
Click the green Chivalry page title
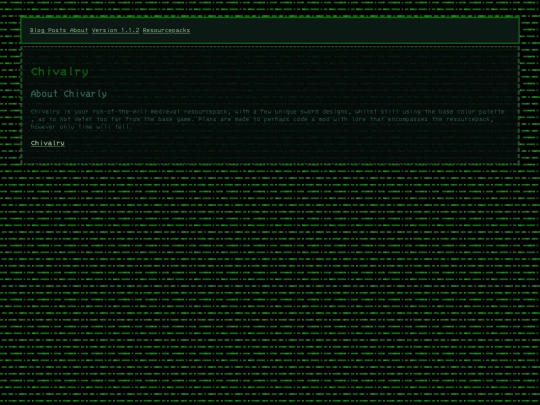click(60, 72)
